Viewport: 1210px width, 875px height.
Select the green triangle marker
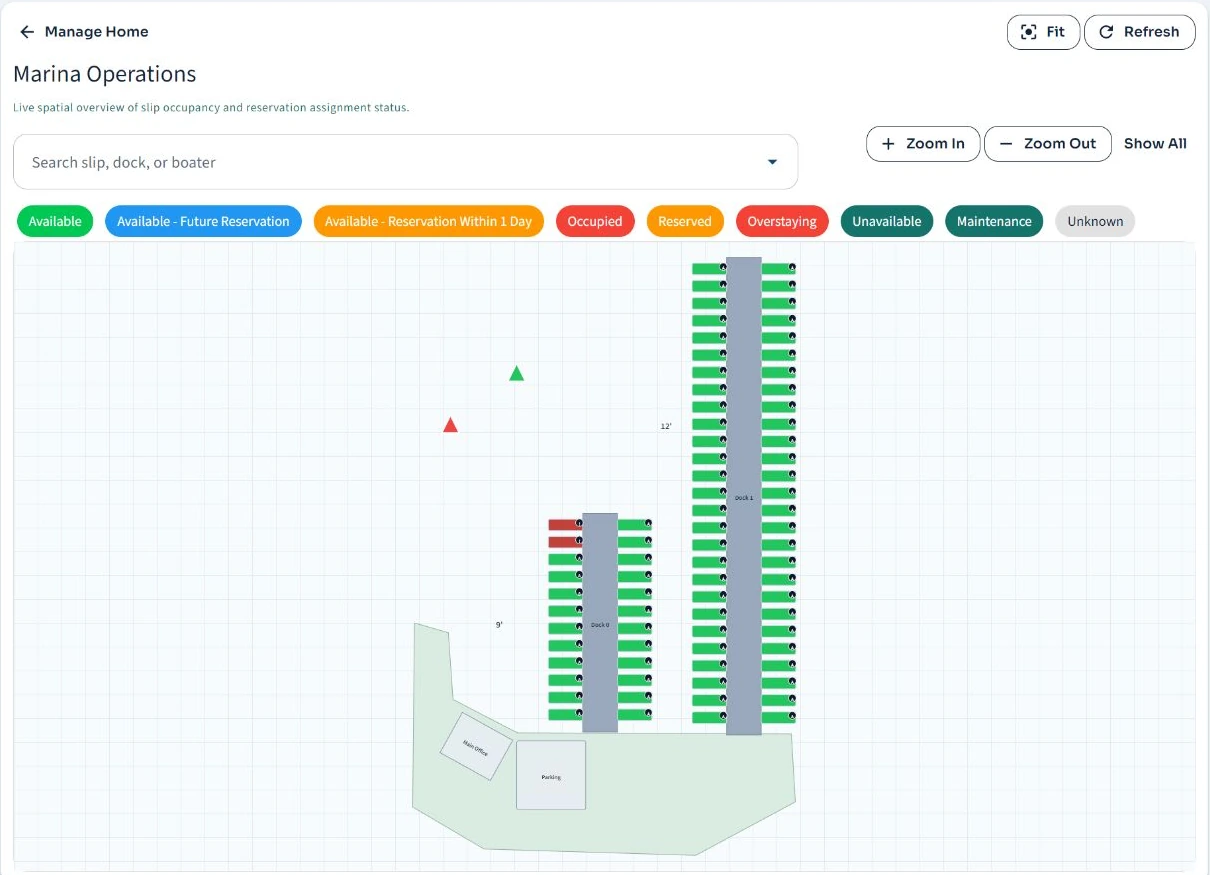(516, 374)
